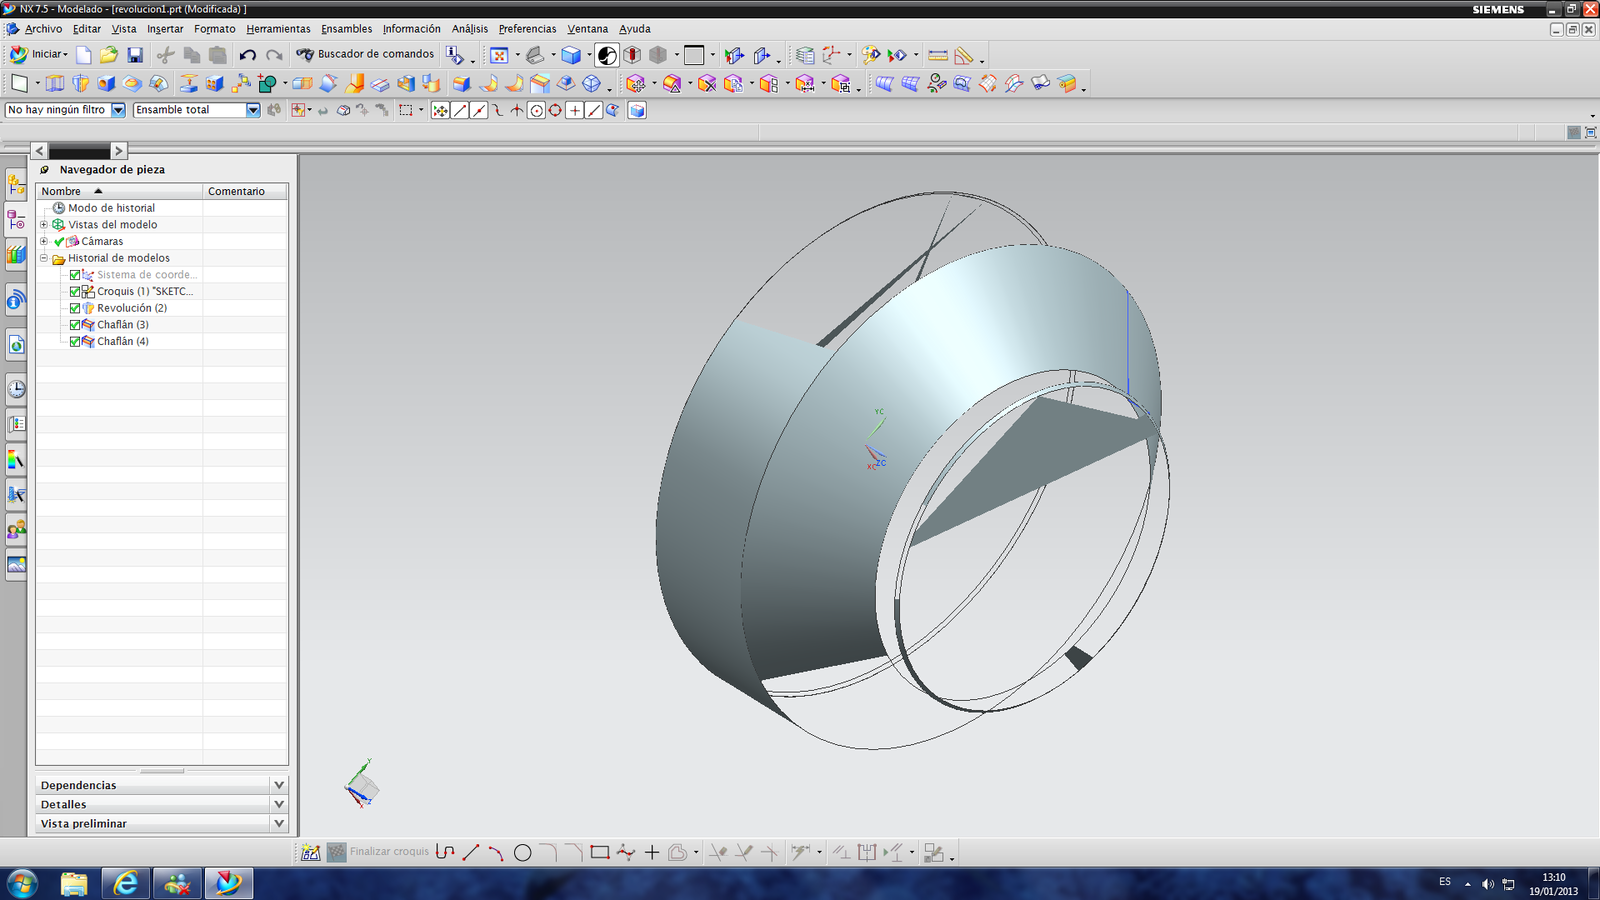Screen dimensions: 1600x900
Task: Click the Windows Start button
Action: 22,883
